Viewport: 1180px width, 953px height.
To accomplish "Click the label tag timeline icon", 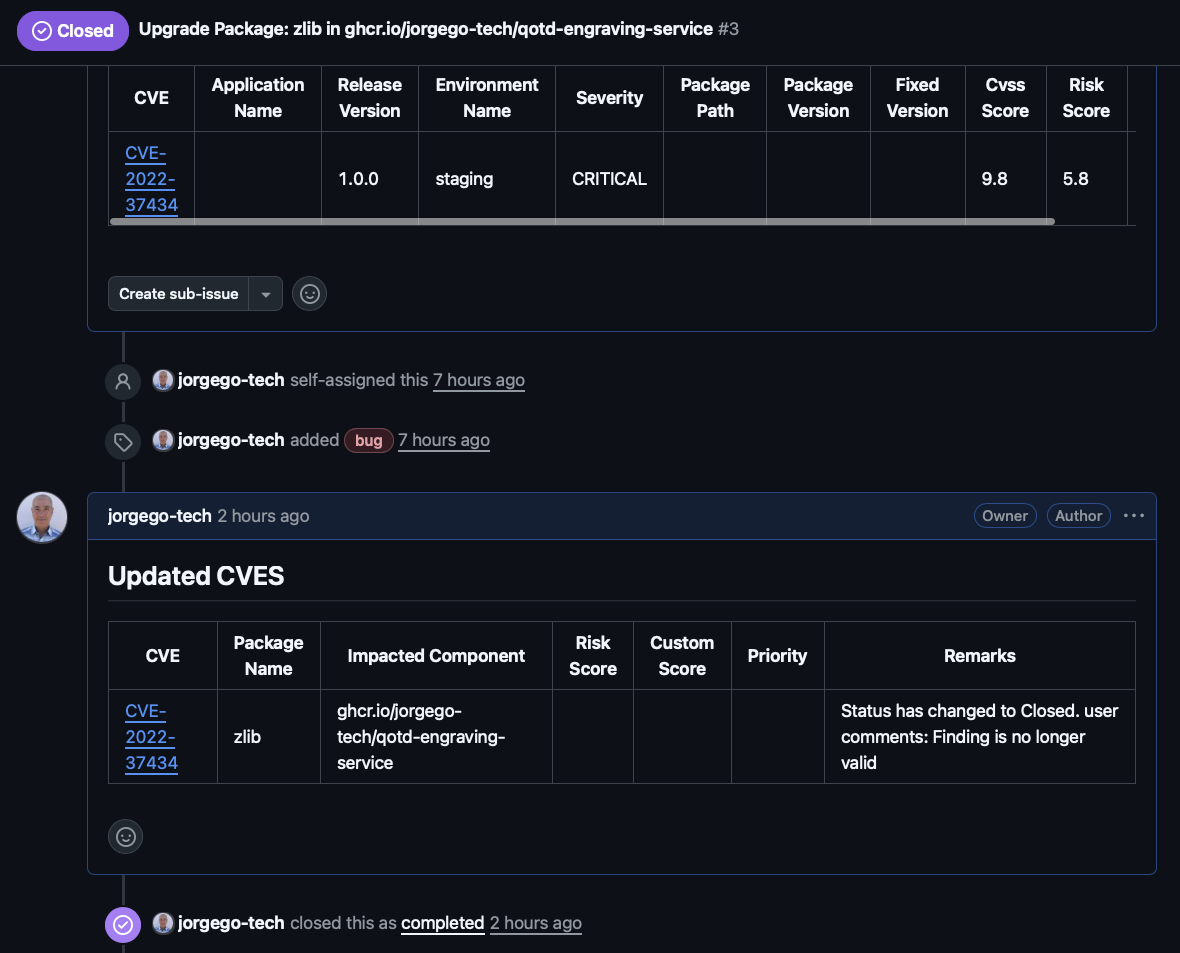I will [123, 441].
